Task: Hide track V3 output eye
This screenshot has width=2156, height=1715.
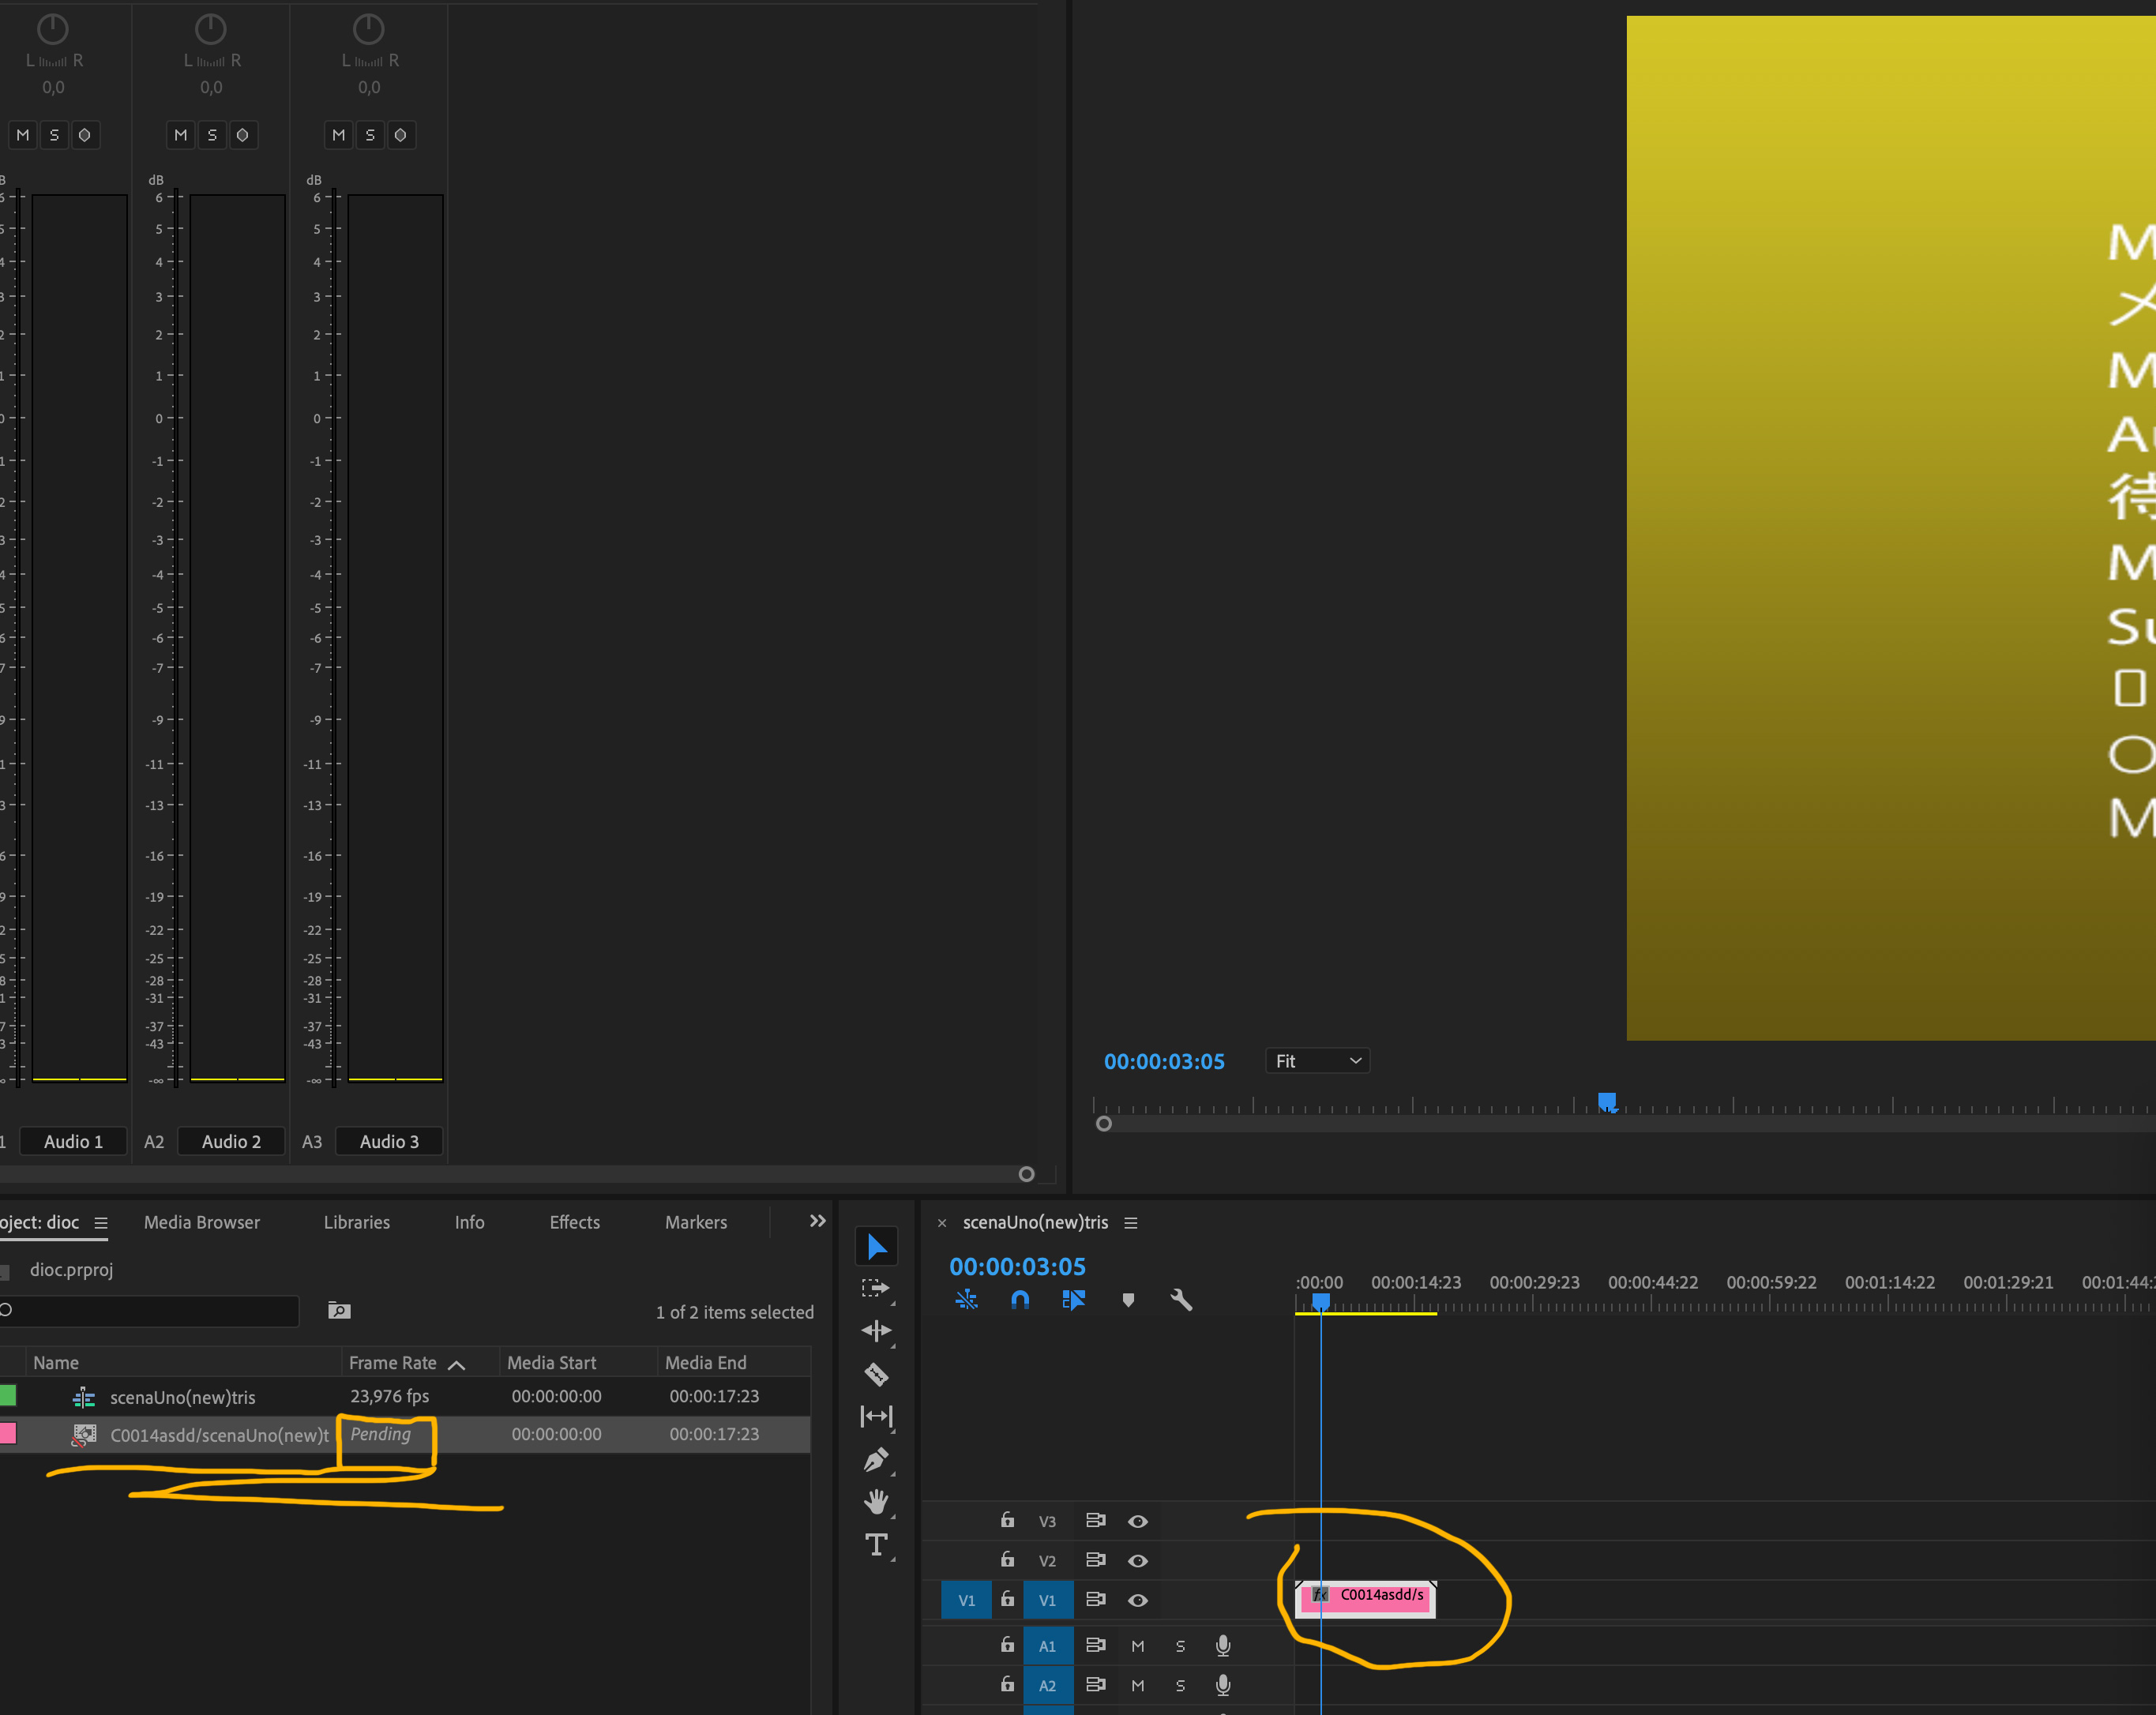Action: [x=1138, y=1521]
